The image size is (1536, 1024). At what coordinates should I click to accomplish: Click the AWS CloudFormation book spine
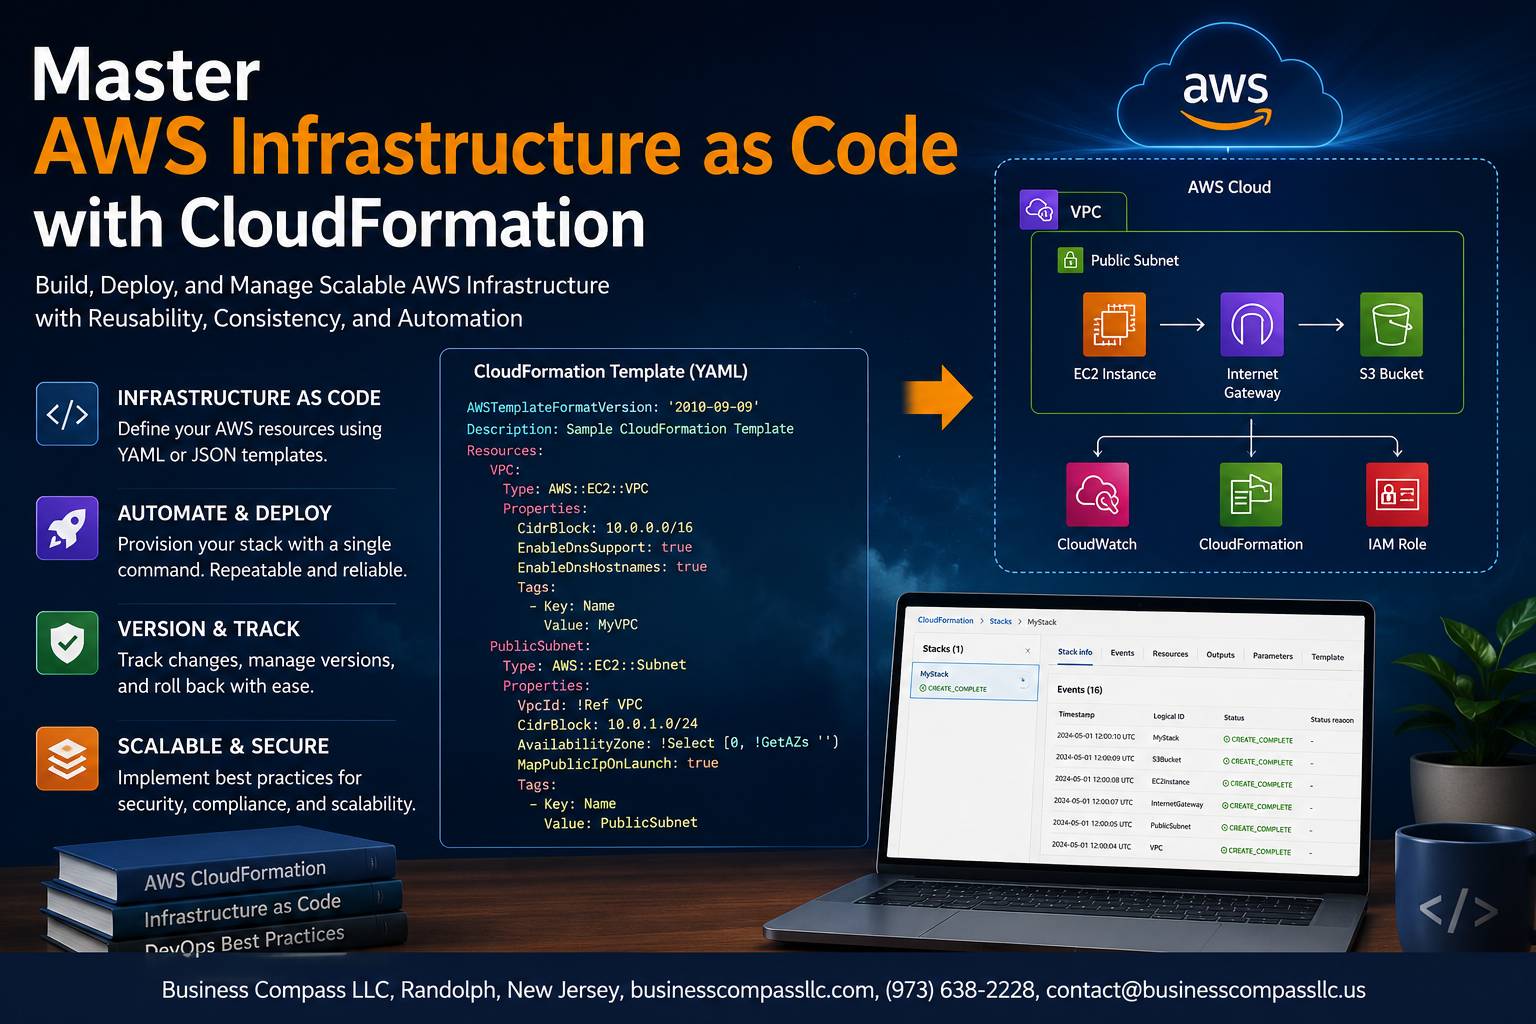pos(235,875)
